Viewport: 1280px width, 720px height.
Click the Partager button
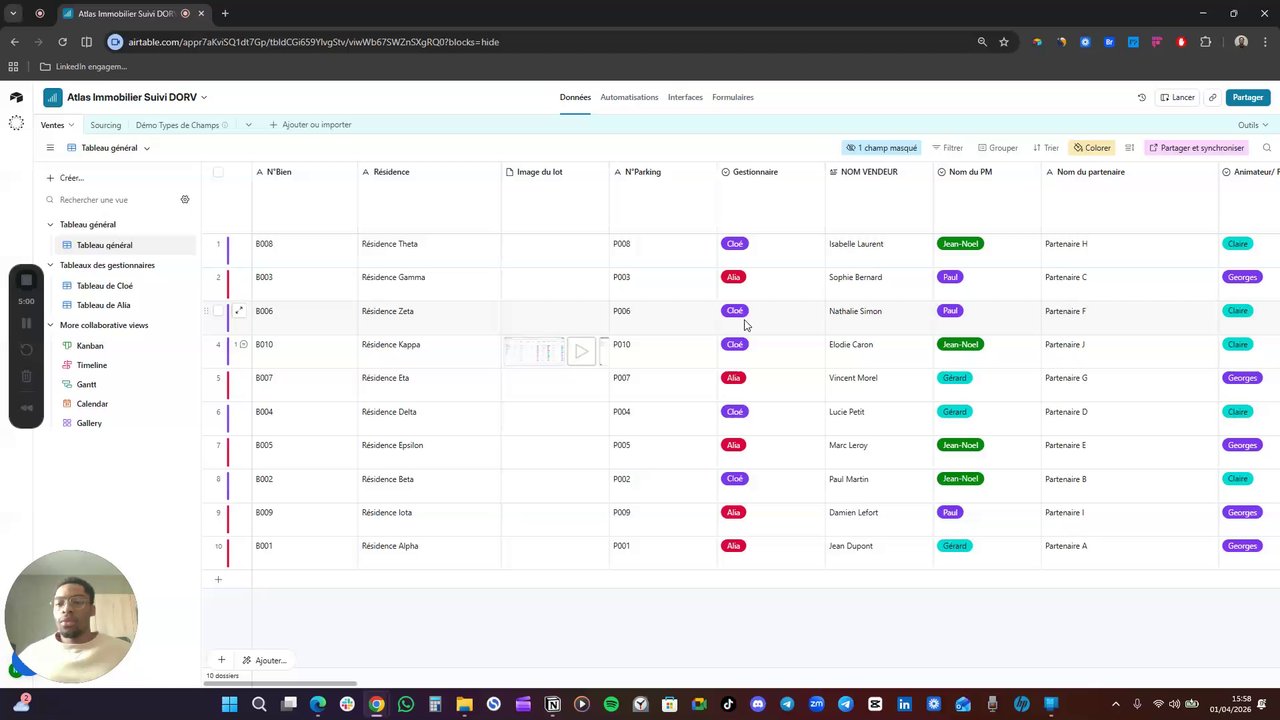point(1248,97)
